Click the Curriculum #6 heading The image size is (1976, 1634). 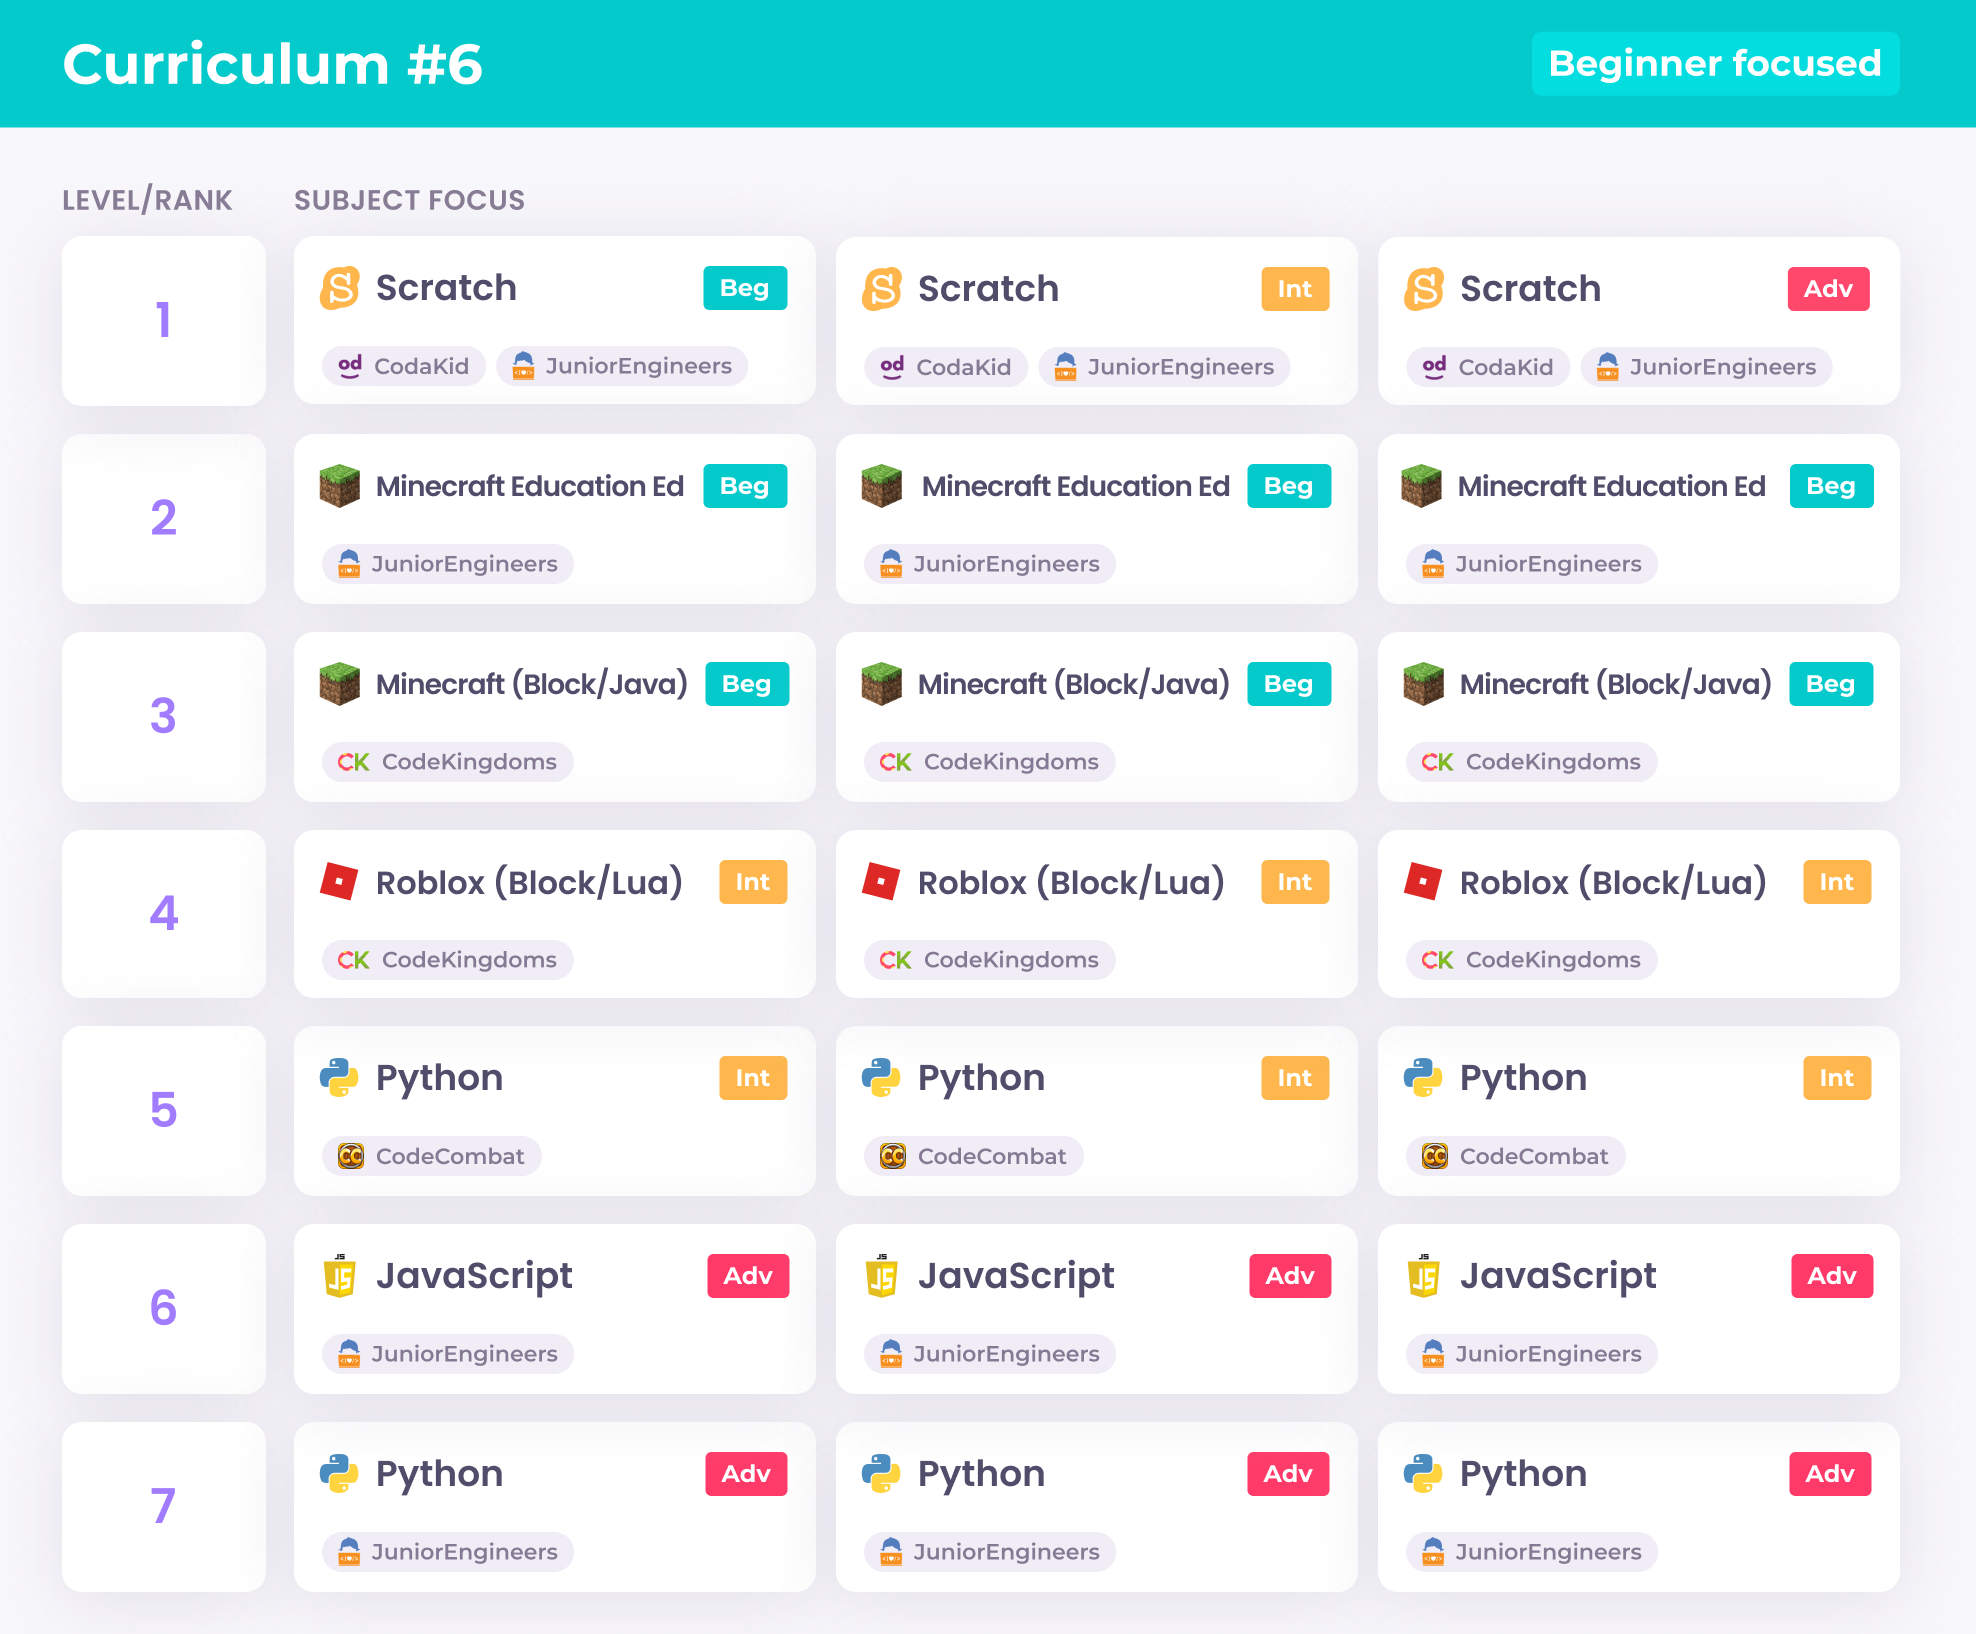(273, 64)
